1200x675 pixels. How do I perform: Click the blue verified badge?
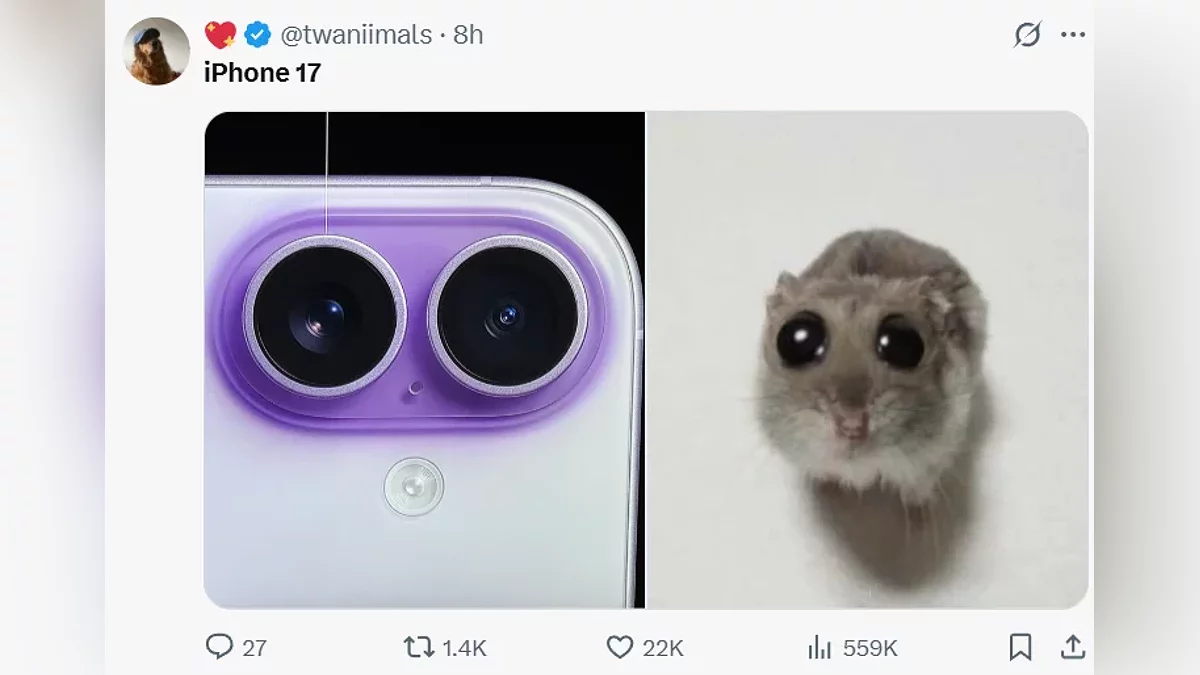point(257,35)
